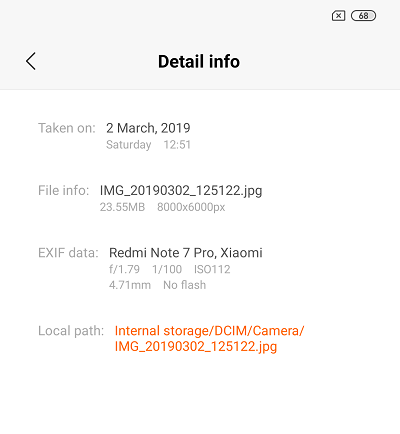
Task: Select the Detail info title
Action: click(199, 62)
